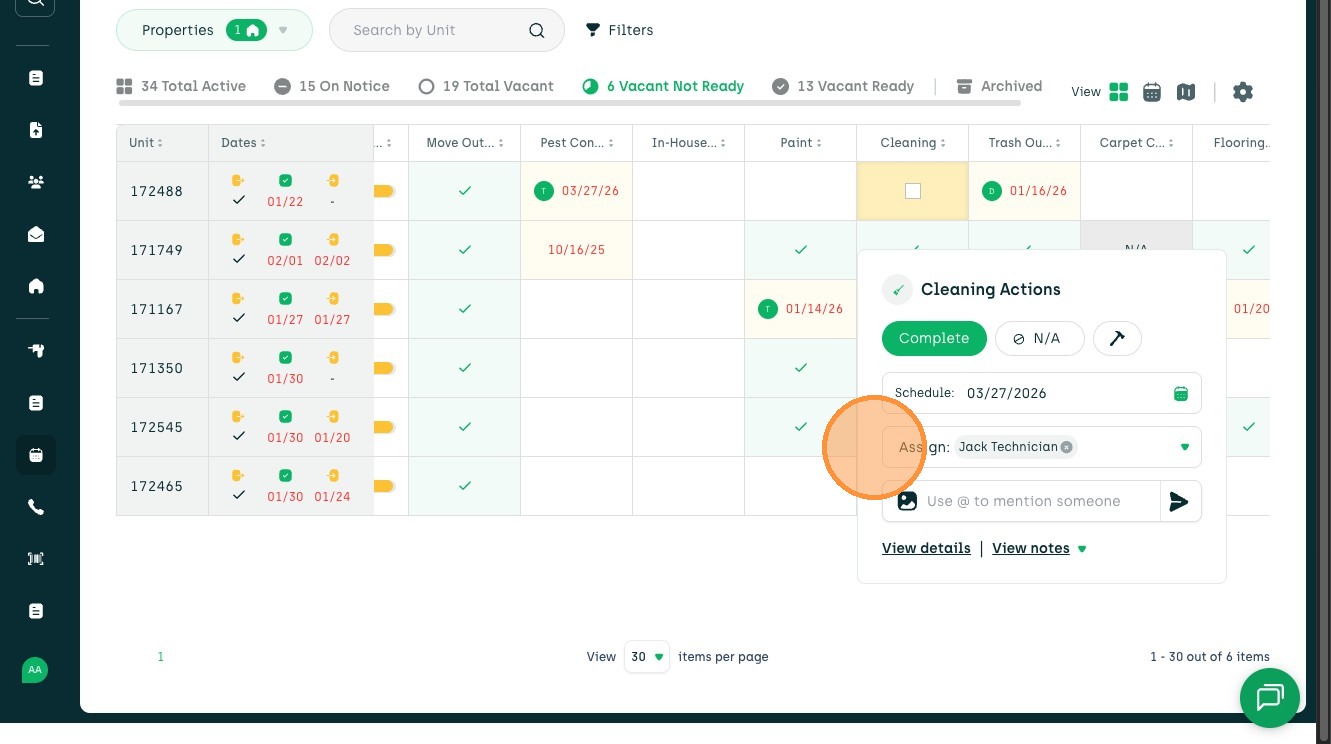The image size is (1331, 744).
Task: Mark cleaning as Complete
Action: (934, 339)
